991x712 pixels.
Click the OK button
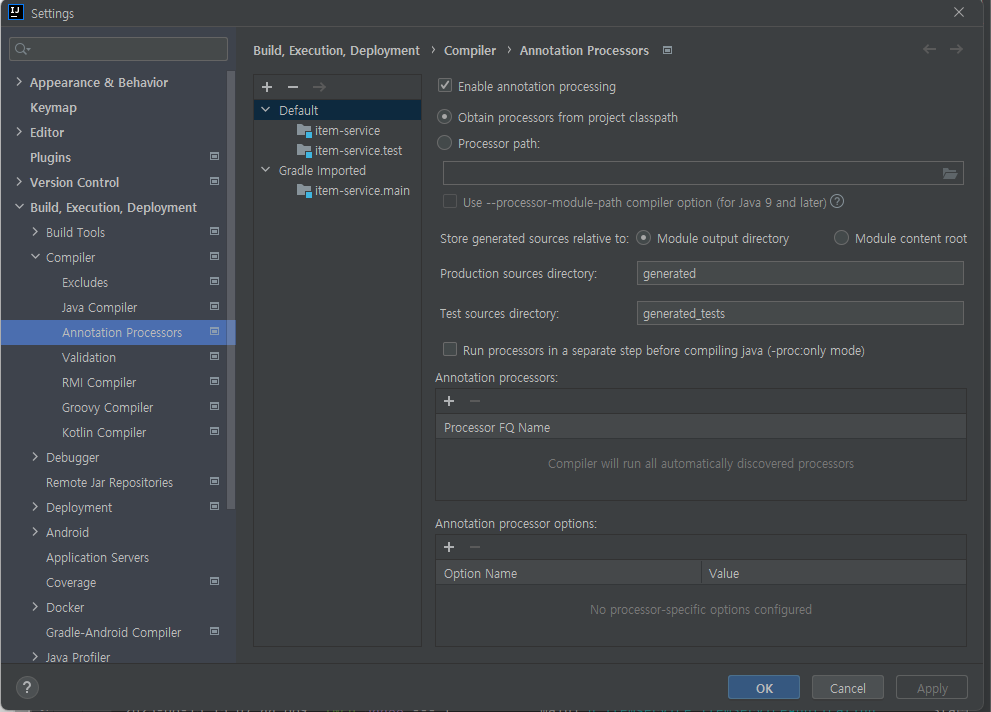[764, 687]
